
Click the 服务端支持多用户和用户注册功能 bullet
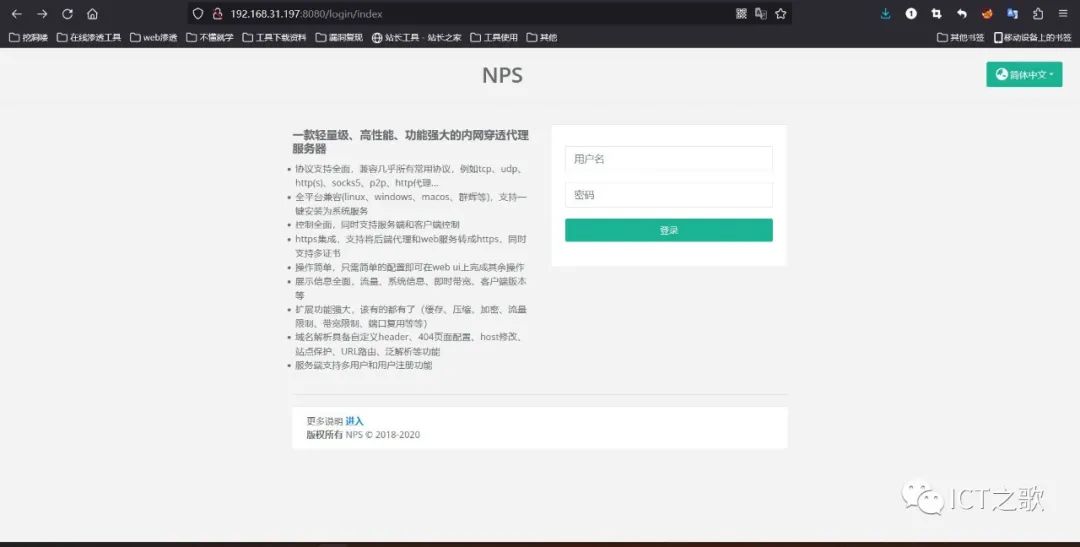[x=364, y=365]
